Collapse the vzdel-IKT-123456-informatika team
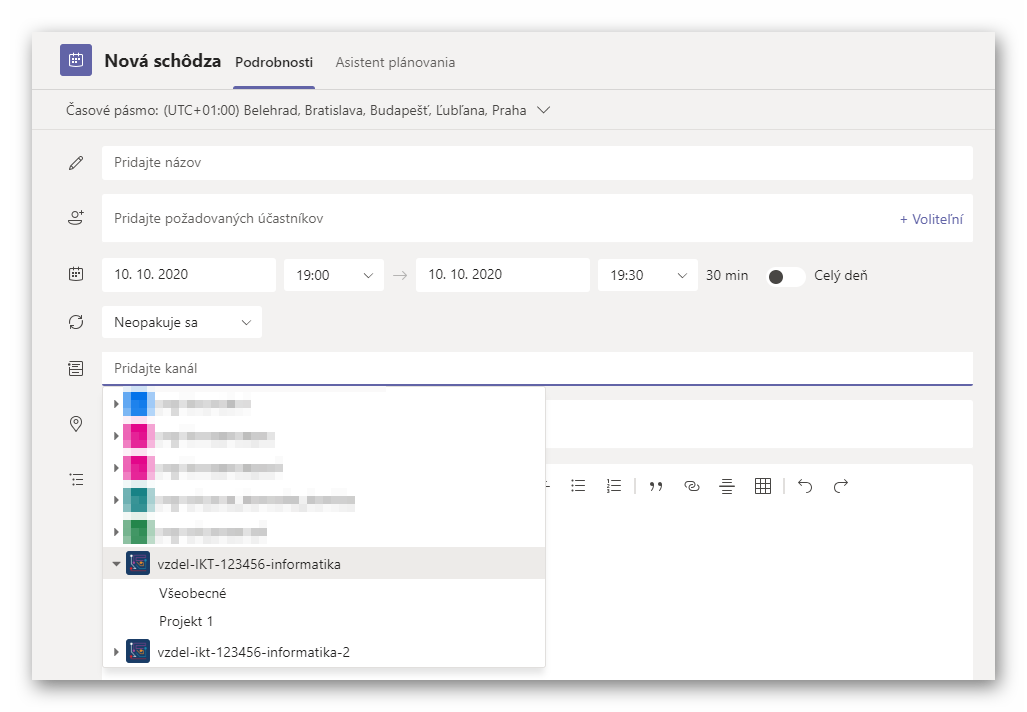The width and height of the screenshot is (1027, 712). click(117, 564)
